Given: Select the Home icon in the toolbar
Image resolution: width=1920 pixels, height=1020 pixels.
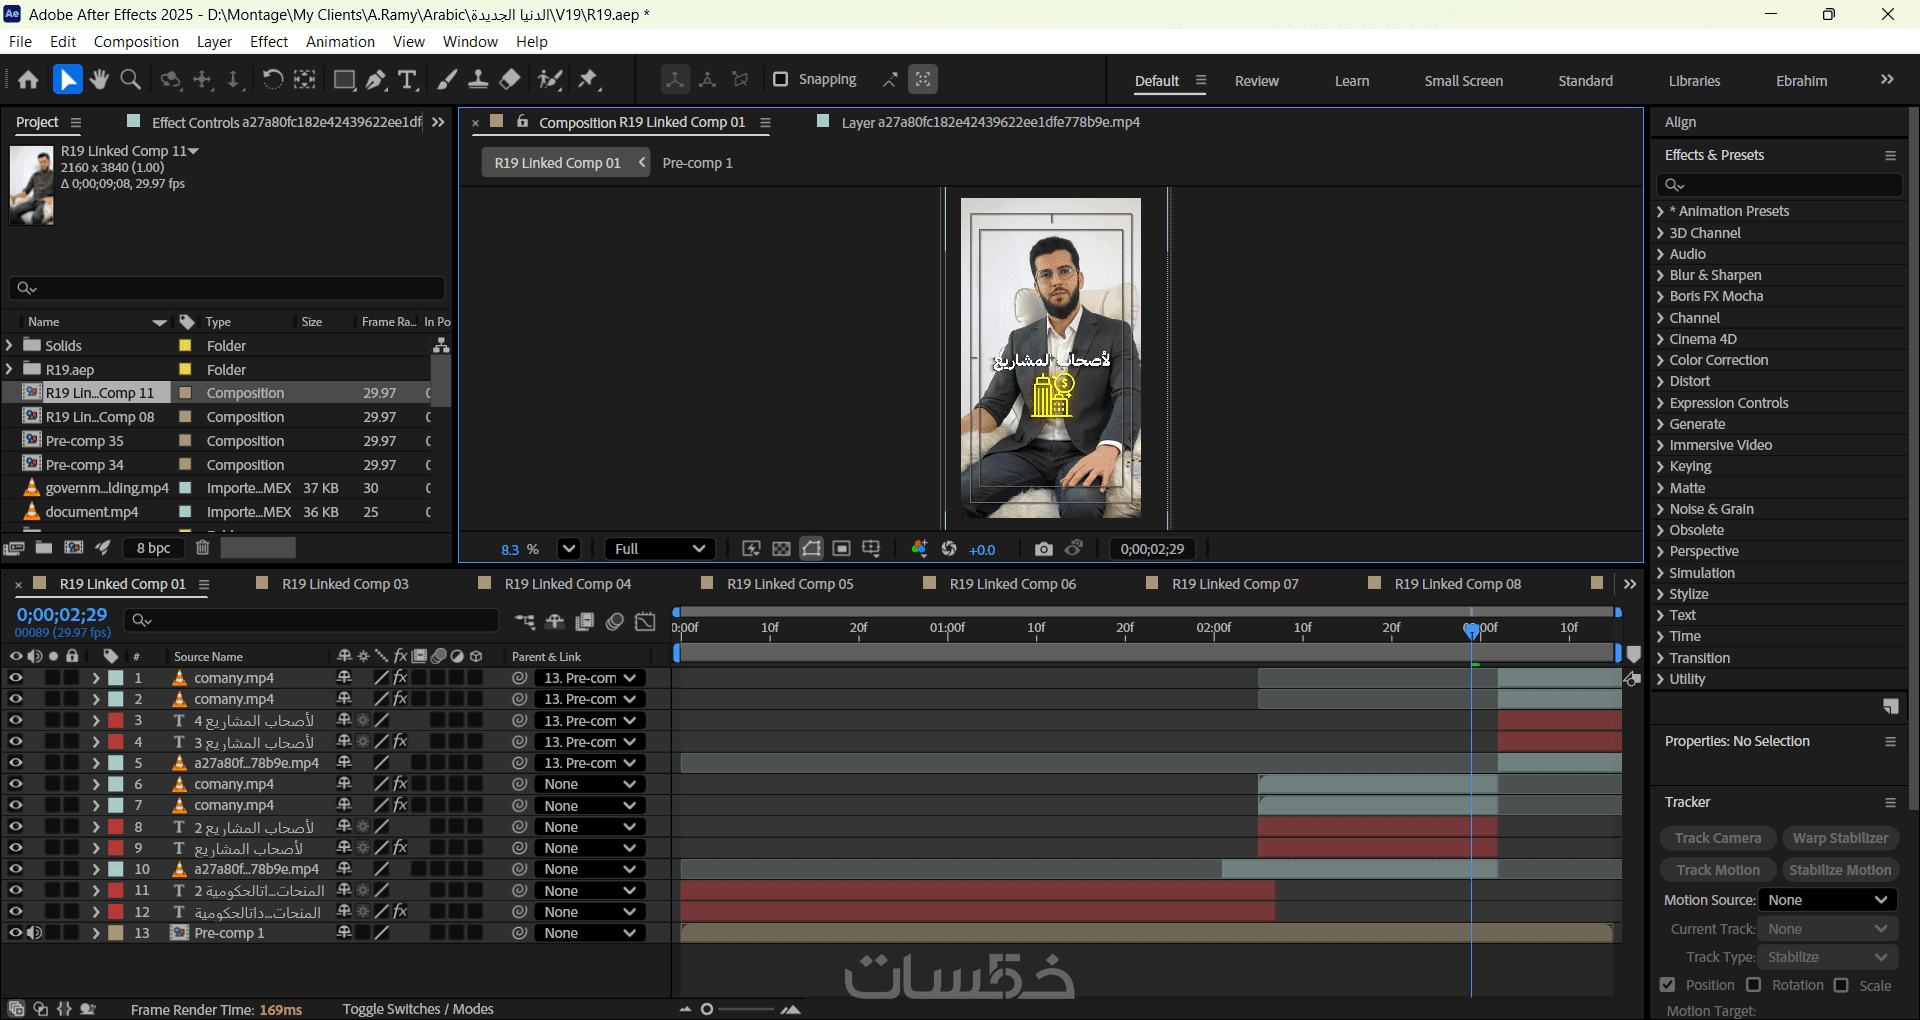Looking at the screenshot, I should (28, 80).
